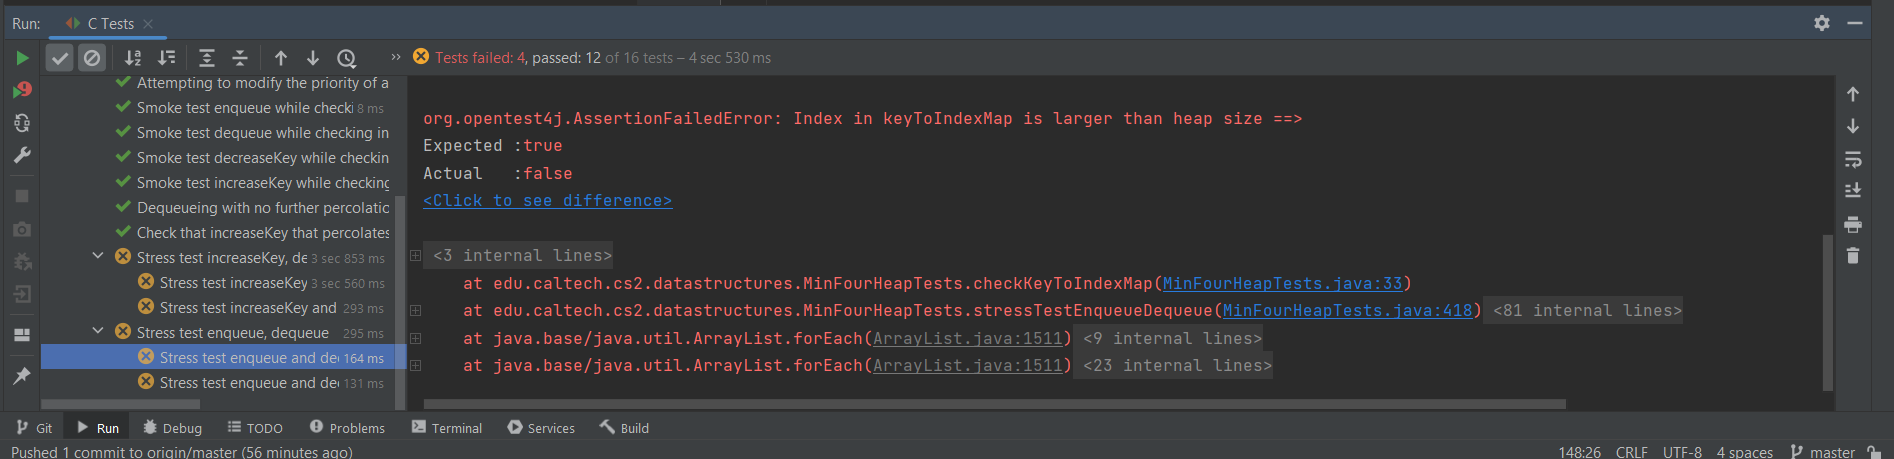Viewport: 1894px width, 459px height.
Task: Open Run panel settings gear
Action: tap(1821, 23)
